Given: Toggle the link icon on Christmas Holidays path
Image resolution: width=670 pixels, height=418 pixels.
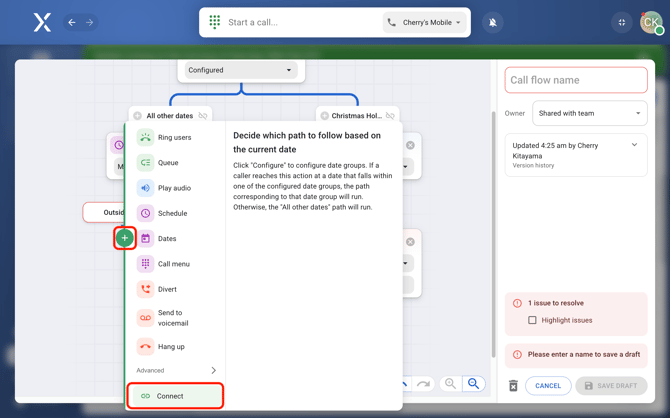Looking at the screenshot, I should click(390, 116).
